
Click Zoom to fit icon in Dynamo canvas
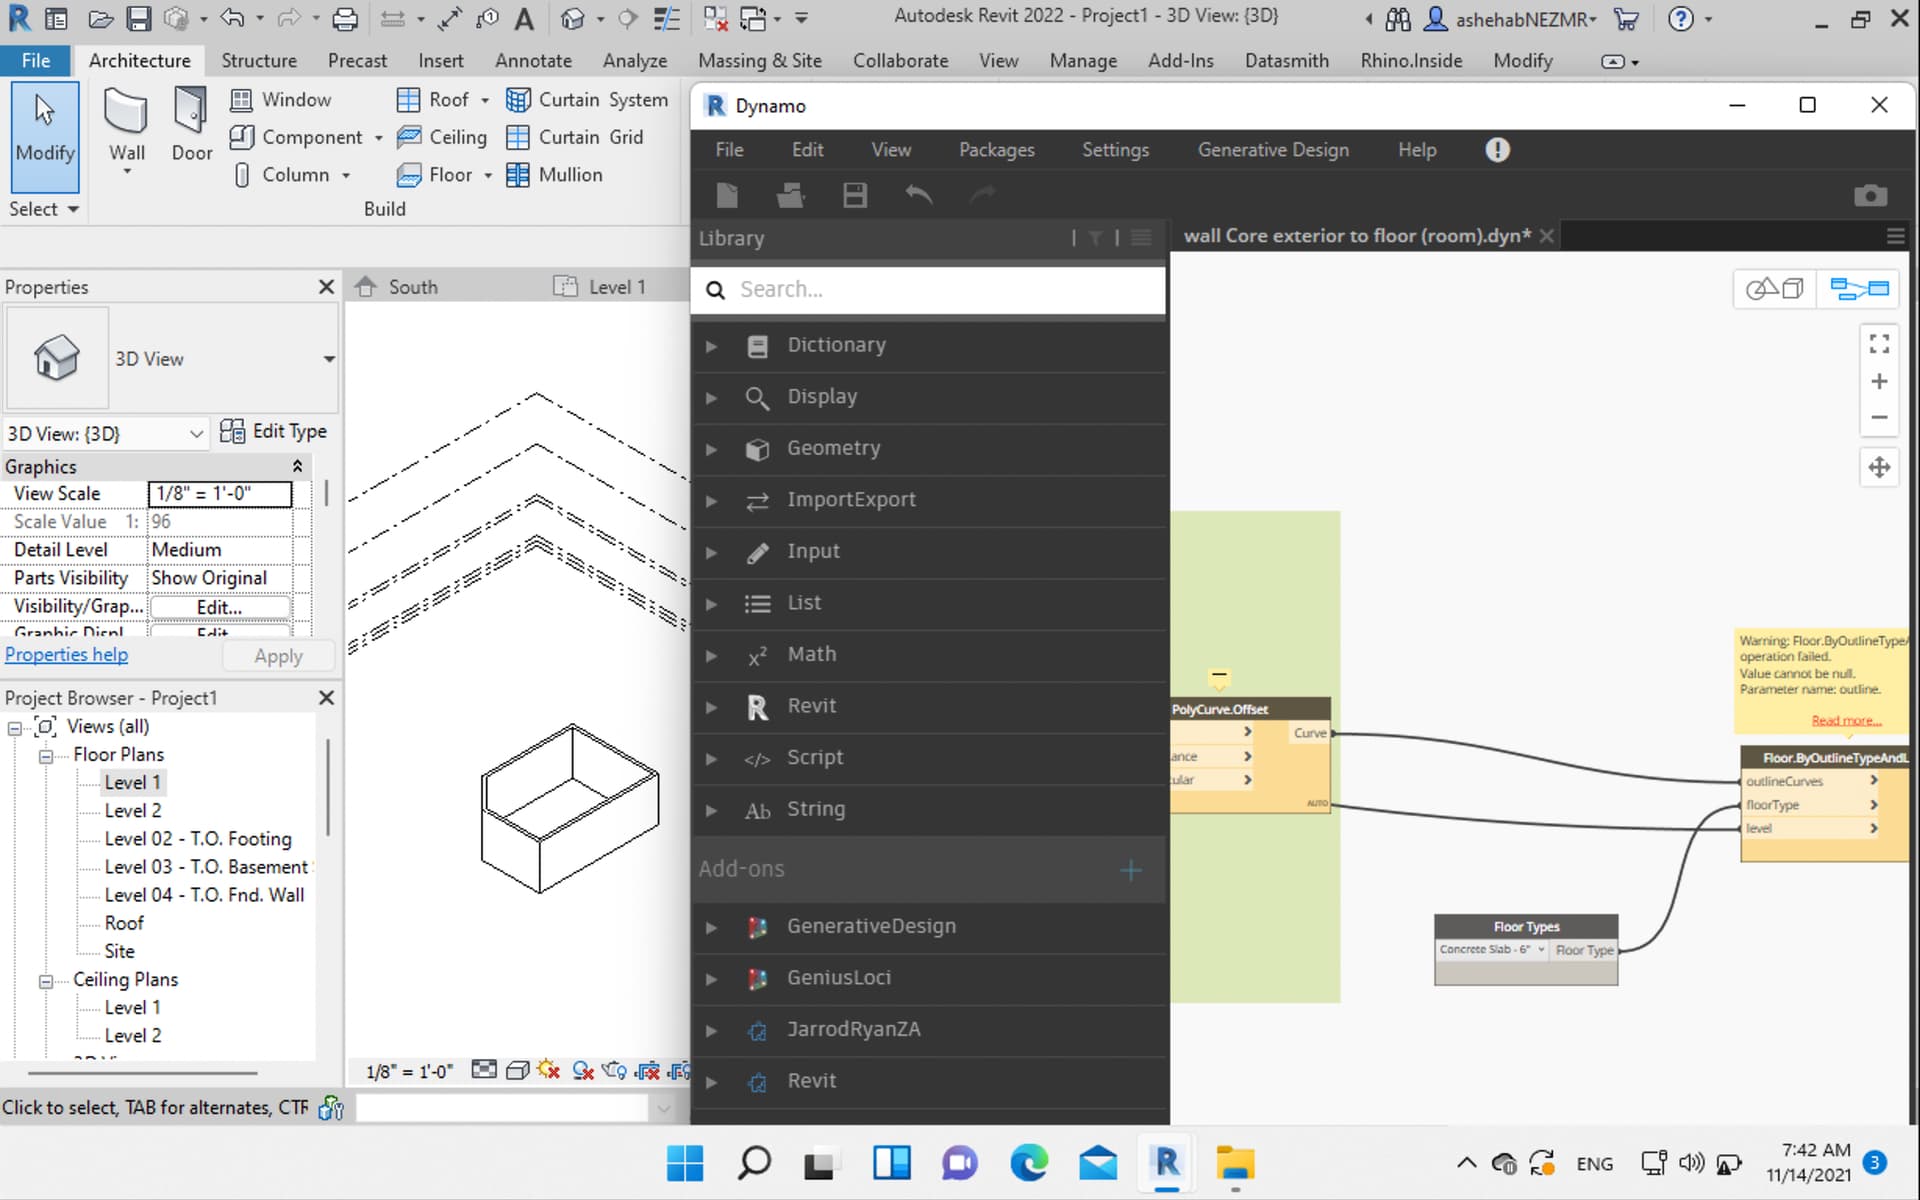pos(1879,343)
